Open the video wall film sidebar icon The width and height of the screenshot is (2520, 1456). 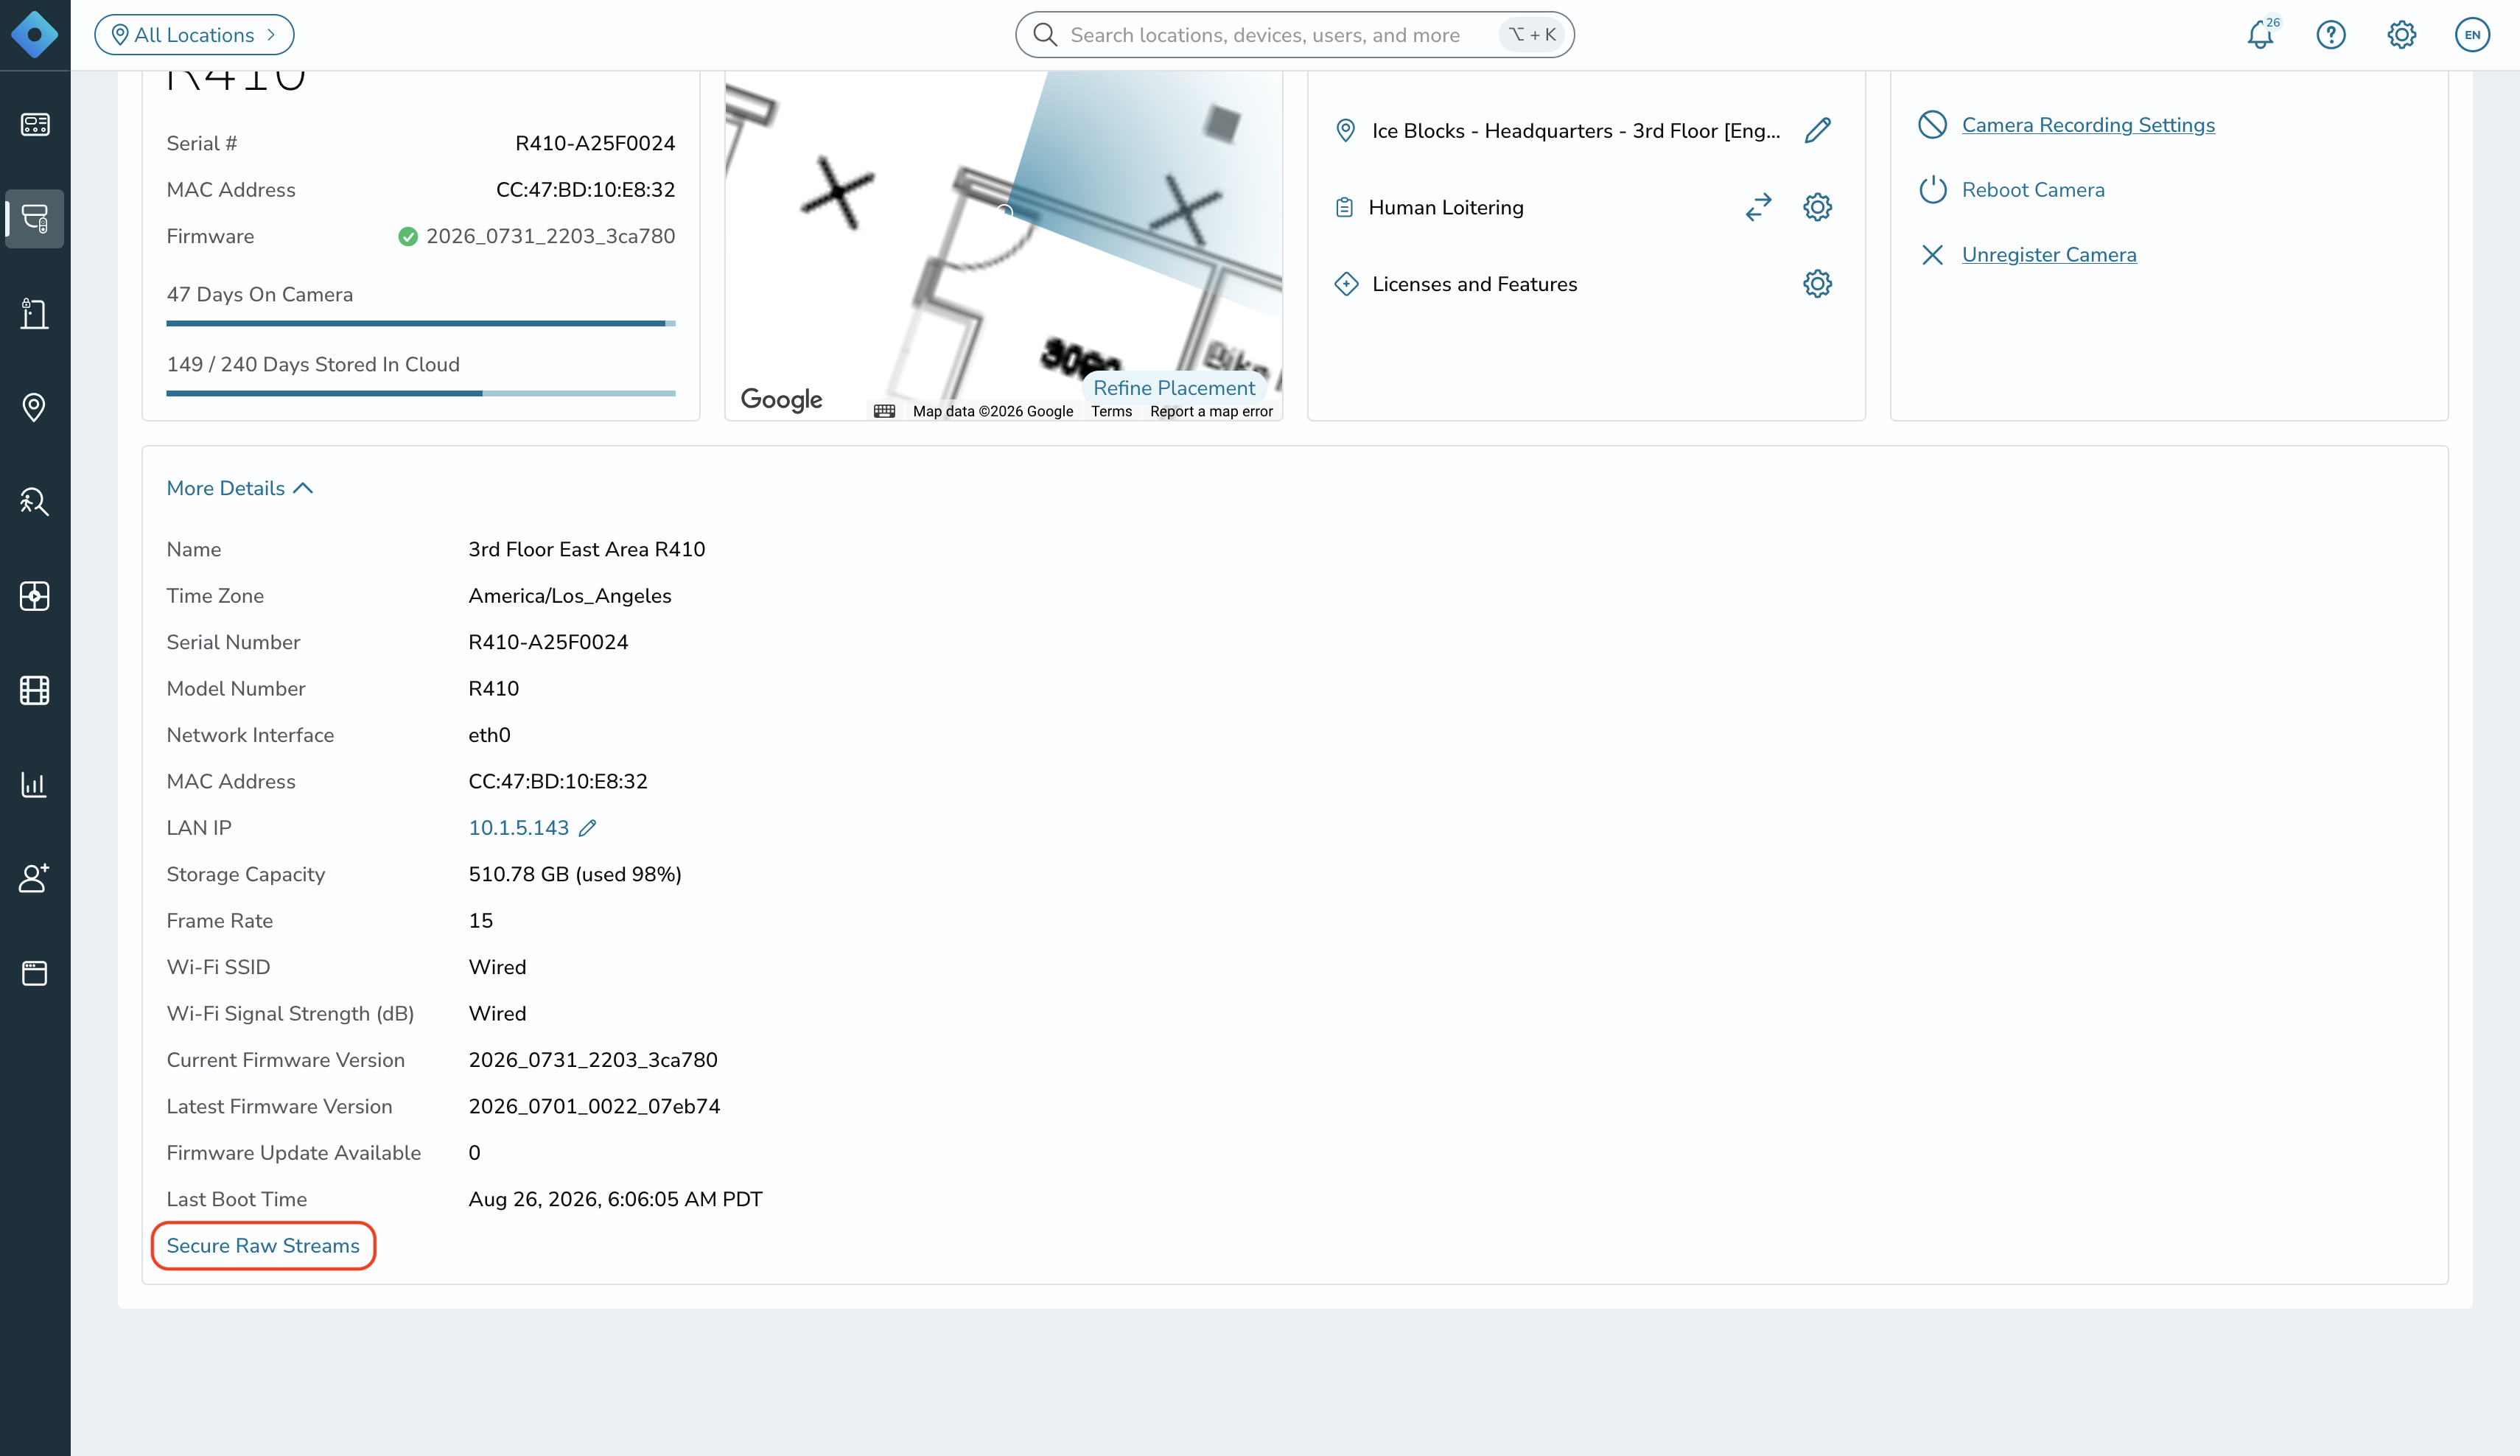35,690
